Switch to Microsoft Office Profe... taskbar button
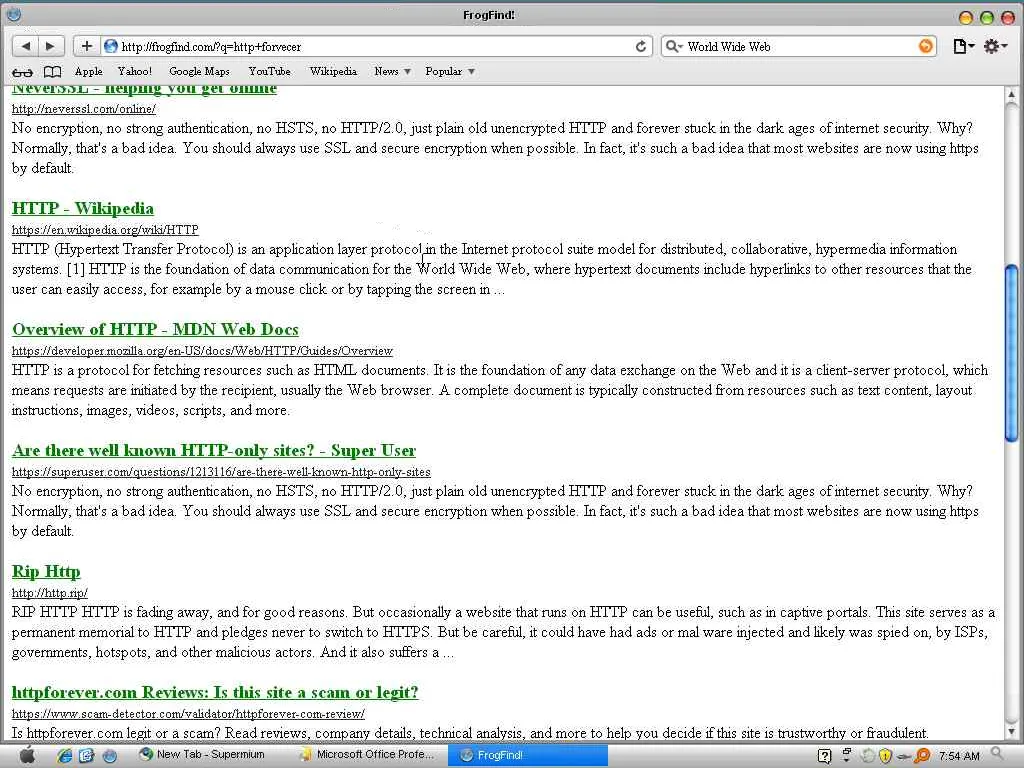 pos(367,755)
